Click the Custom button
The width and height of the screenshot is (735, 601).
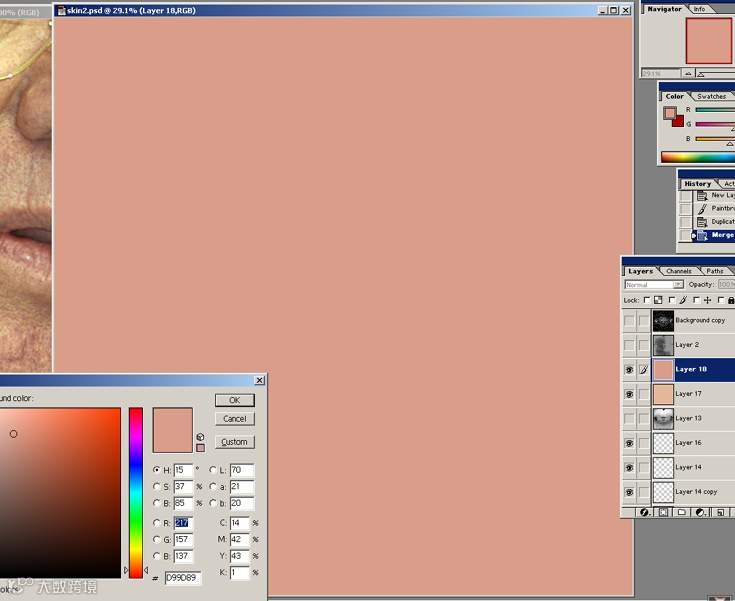235,442
